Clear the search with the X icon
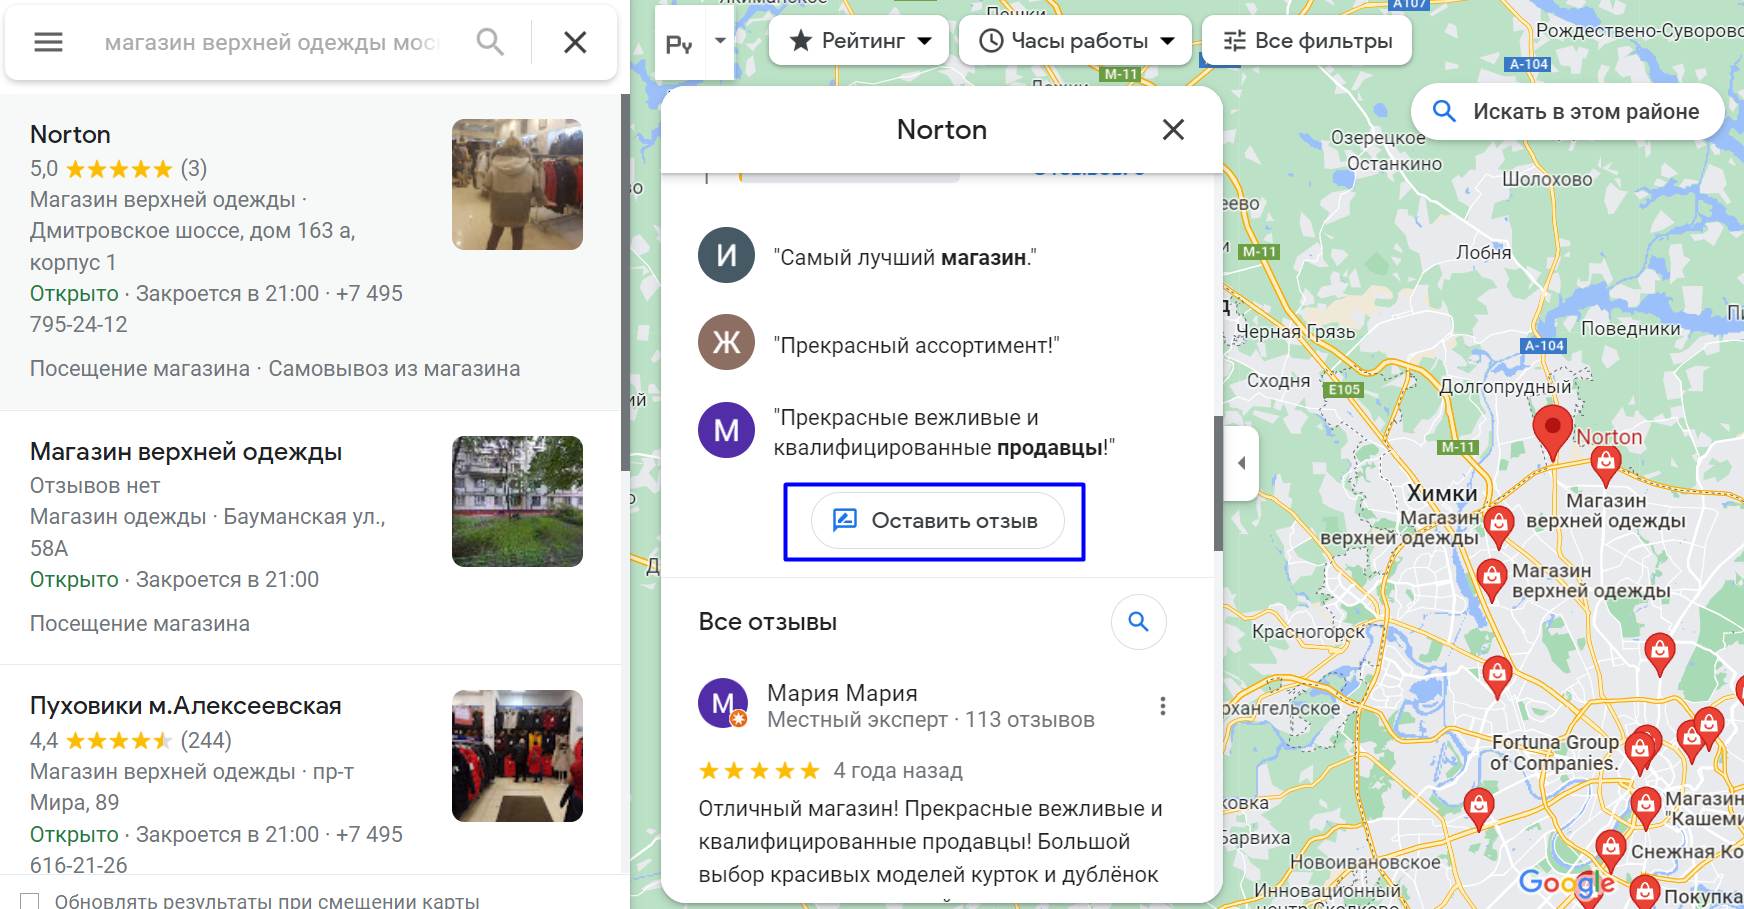This screenshot has height=909, width=1744. (x=575, y=42)
